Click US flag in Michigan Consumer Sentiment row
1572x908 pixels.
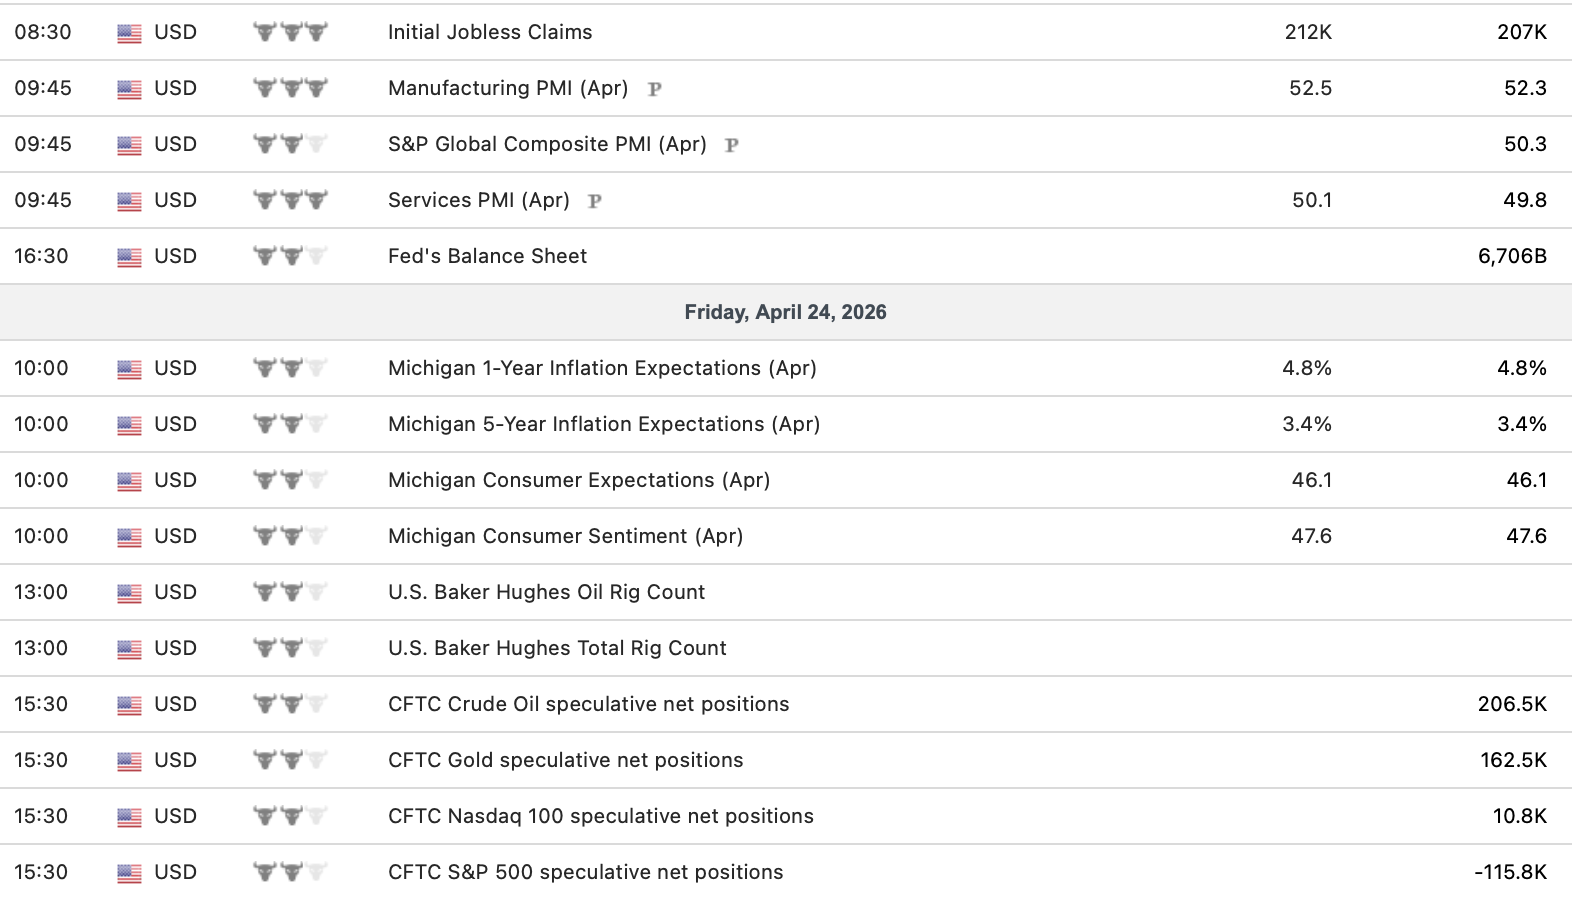click(x=129, y=537)
